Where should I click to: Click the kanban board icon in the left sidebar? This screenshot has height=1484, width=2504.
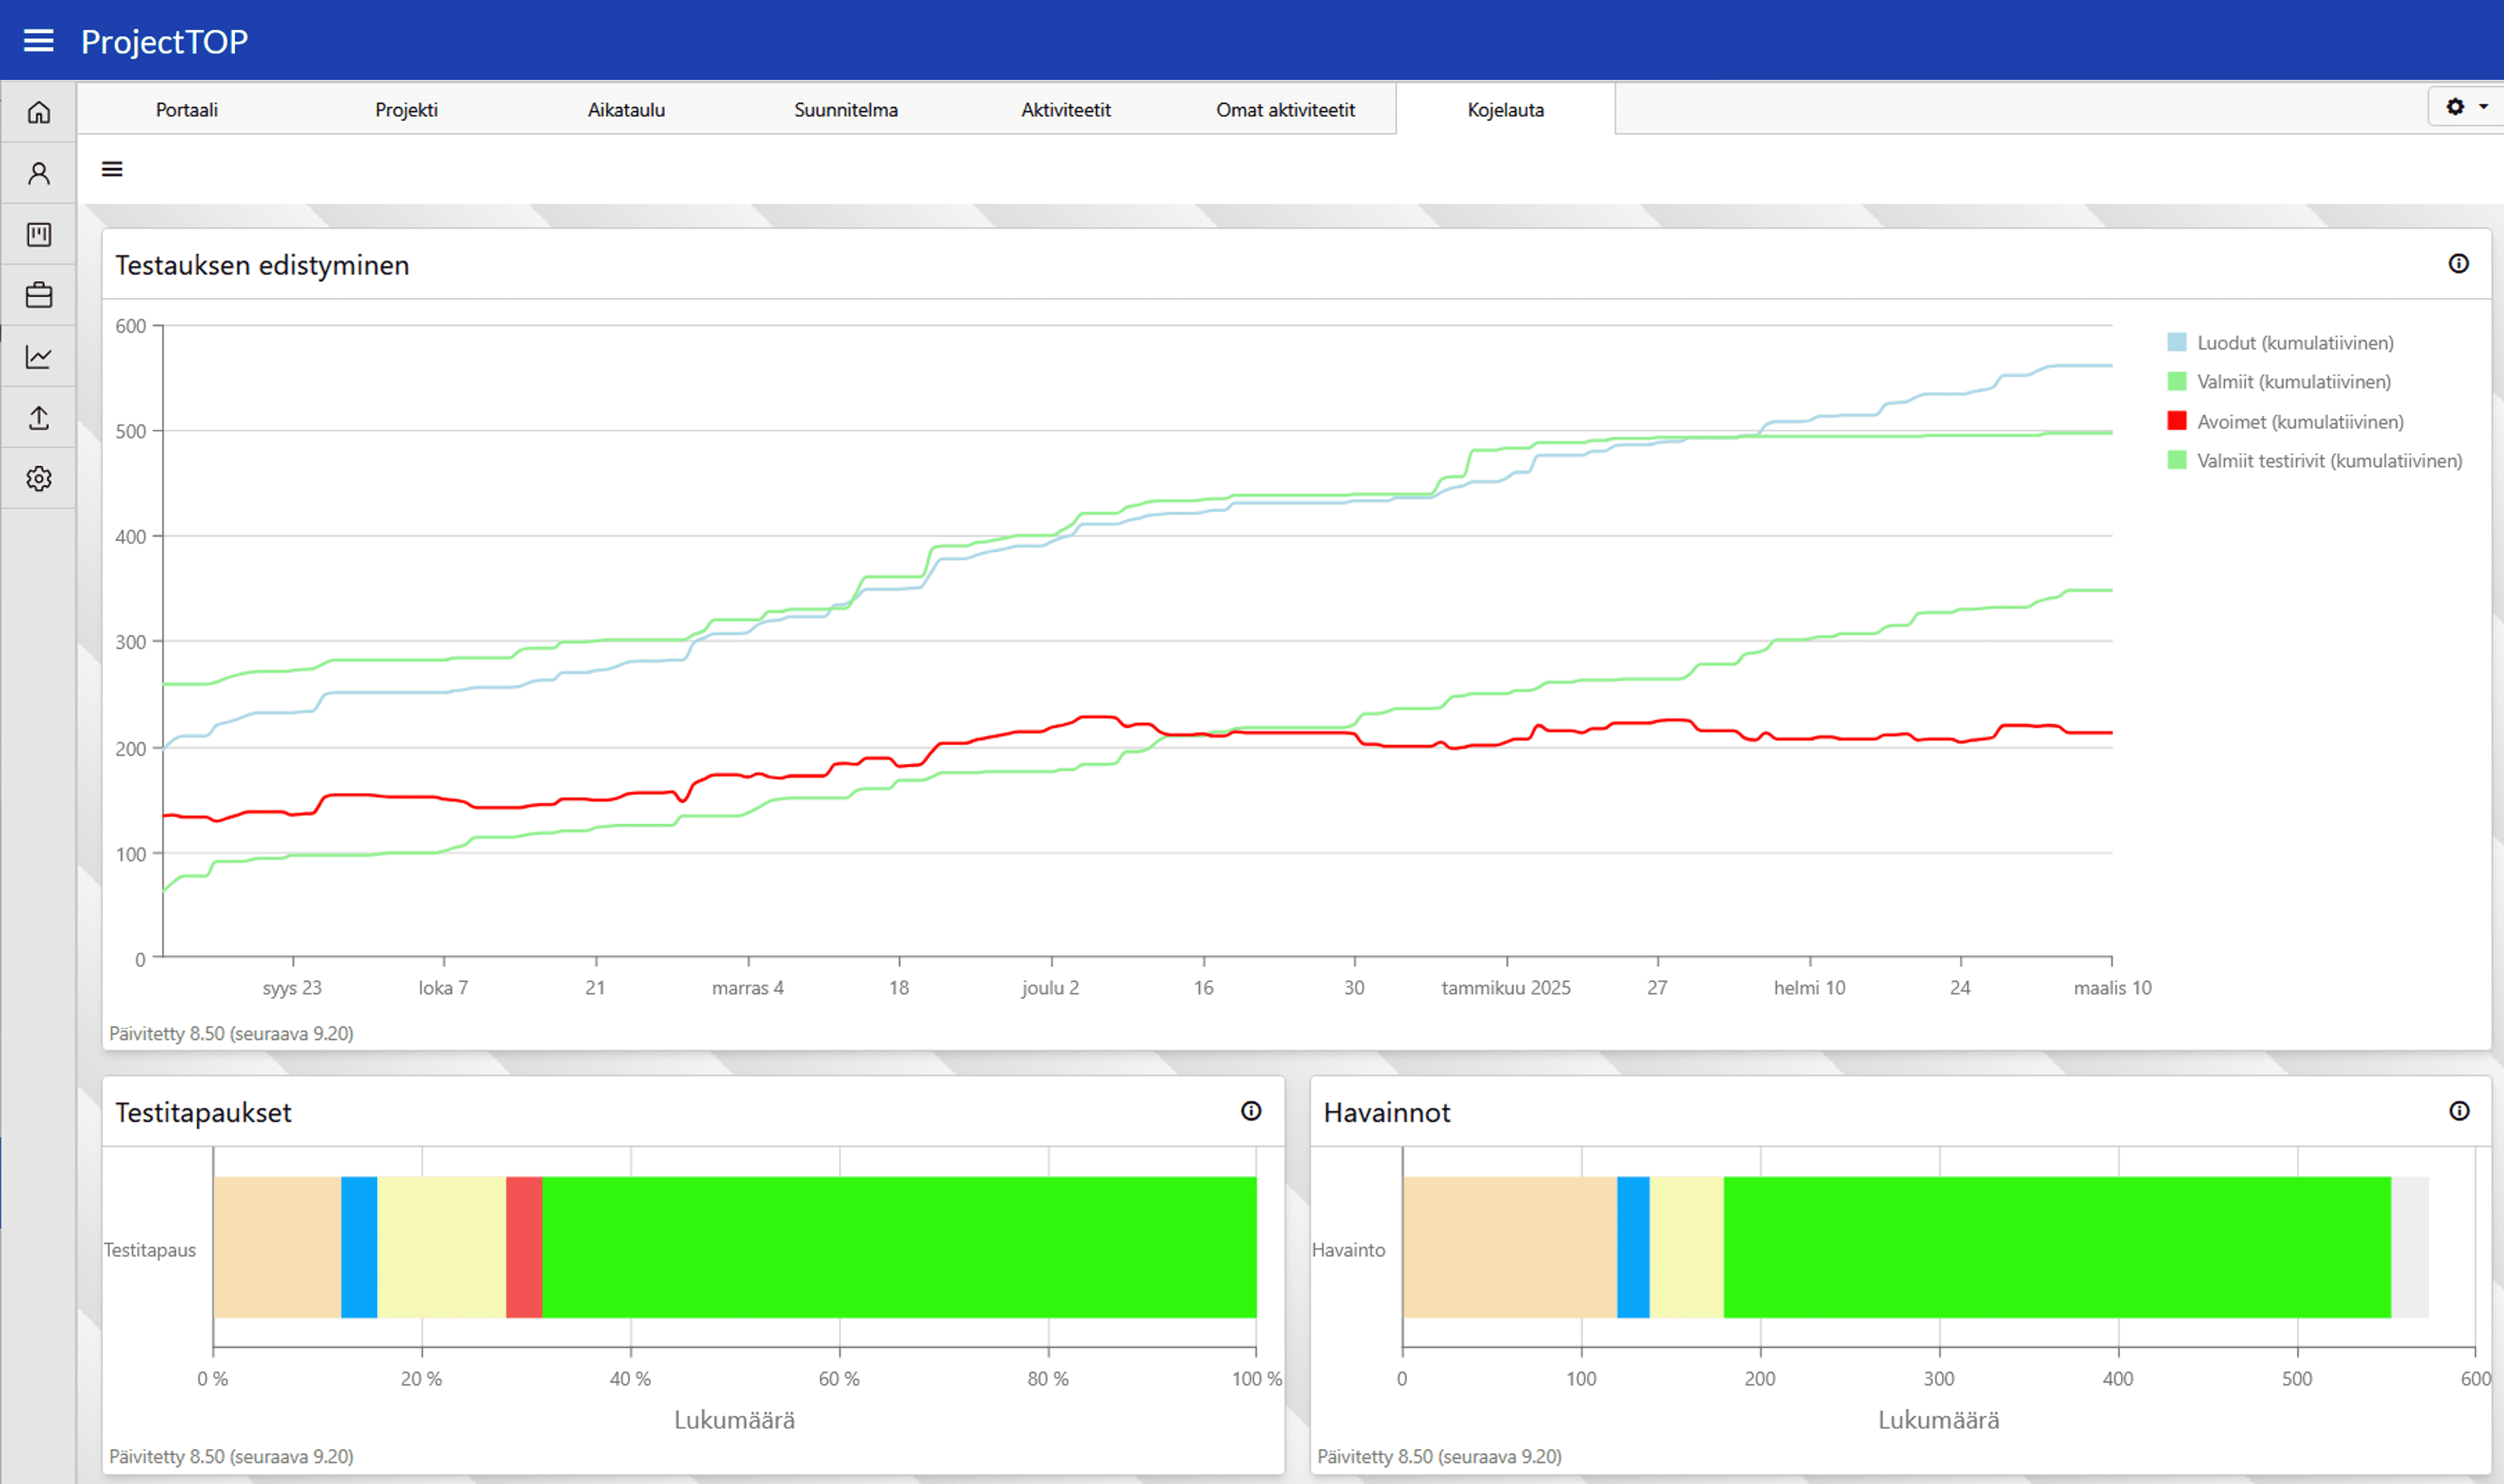(x=38, y=234)
